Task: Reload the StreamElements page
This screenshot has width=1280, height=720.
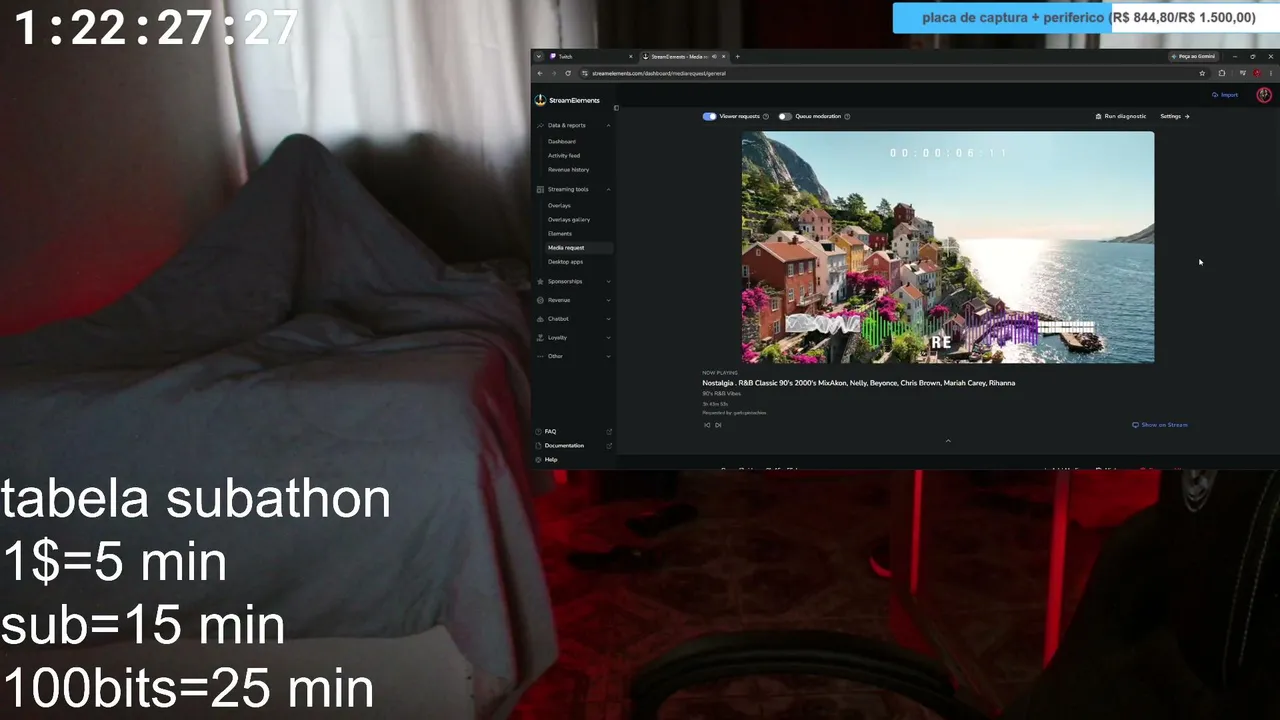Action: pos(568,73)
